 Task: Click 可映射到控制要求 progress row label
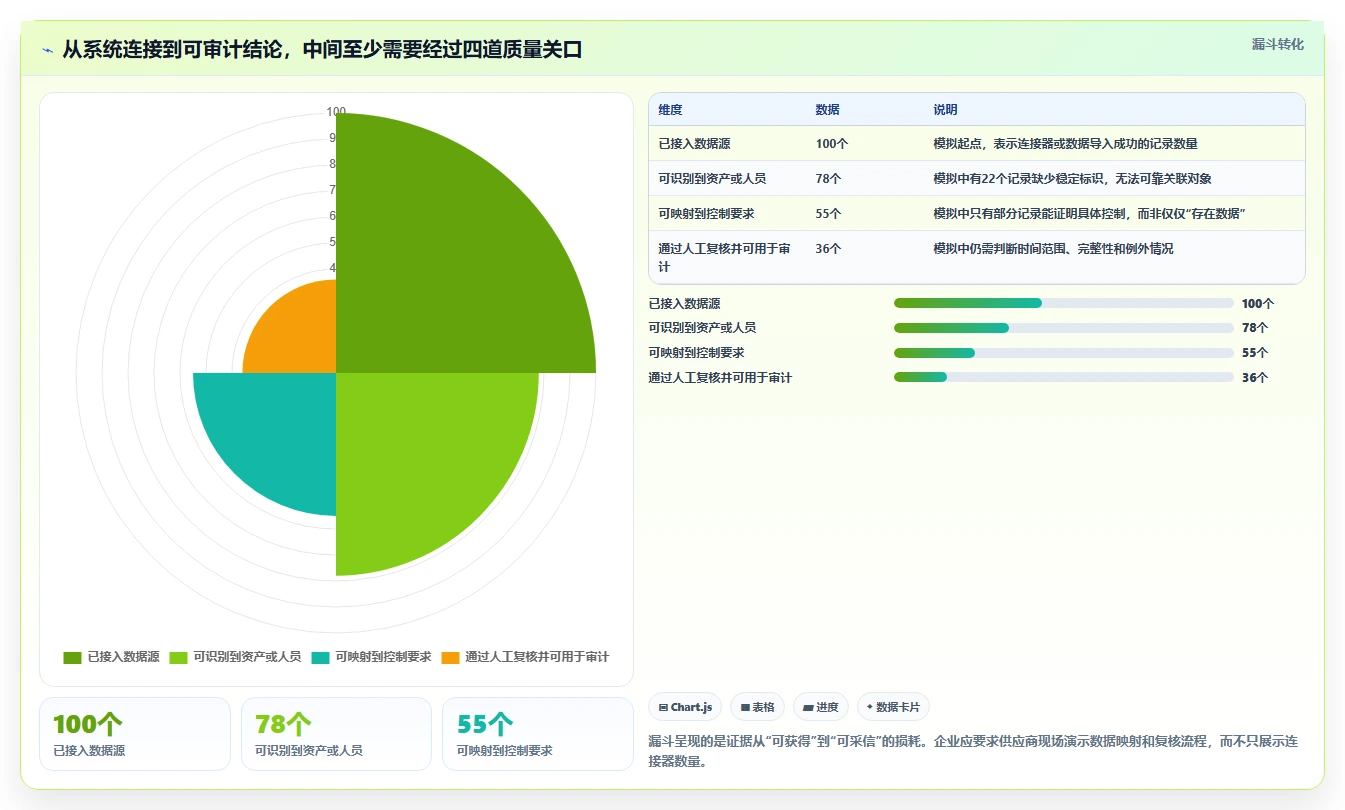[697, 353]
